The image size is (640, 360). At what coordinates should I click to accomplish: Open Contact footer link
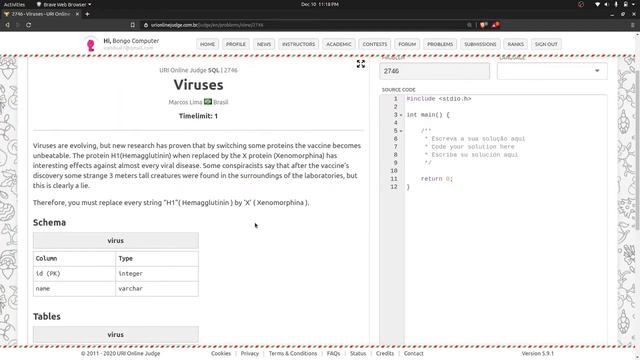point(413,353)
